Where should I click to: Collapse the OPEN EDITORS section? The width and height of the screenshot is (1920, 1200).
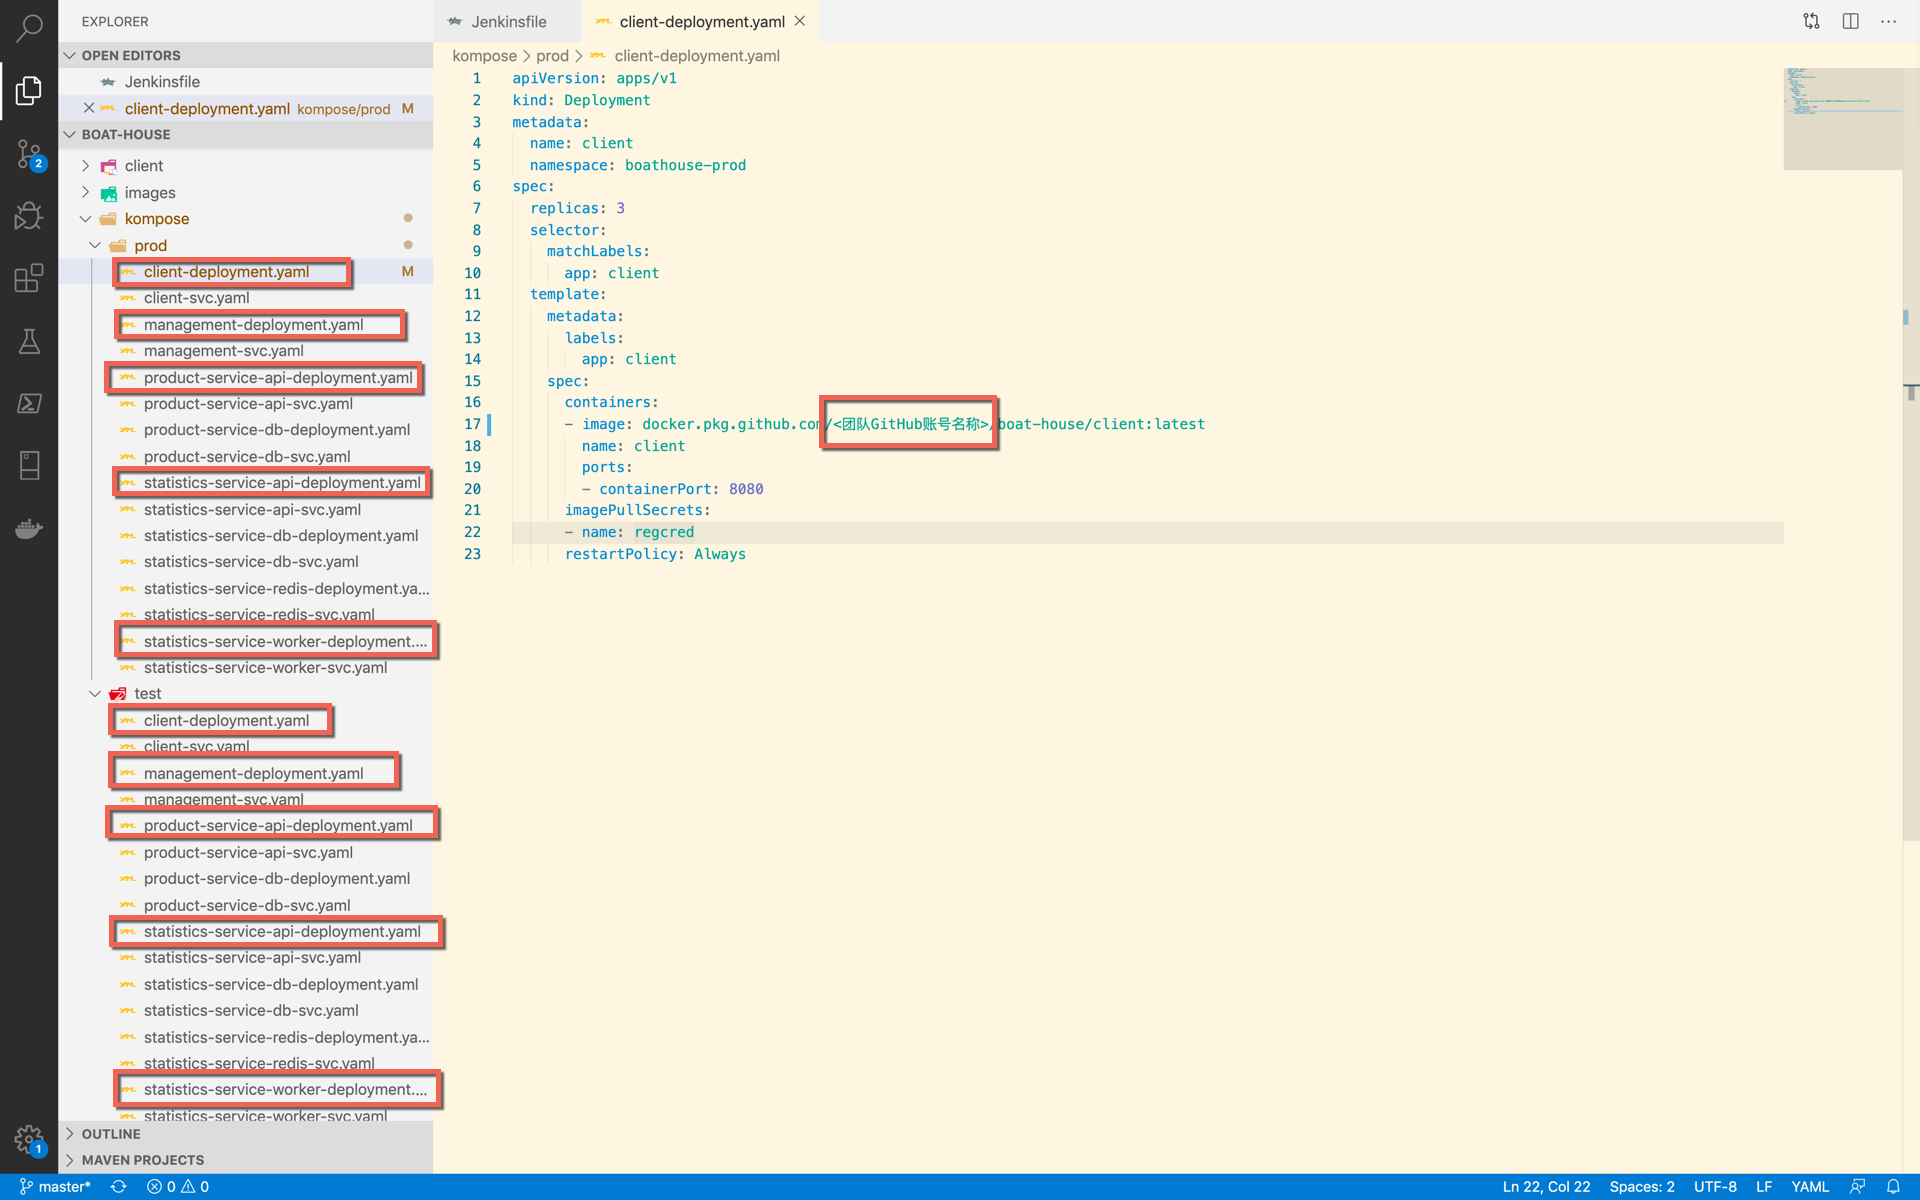click(x=246, y=55)
